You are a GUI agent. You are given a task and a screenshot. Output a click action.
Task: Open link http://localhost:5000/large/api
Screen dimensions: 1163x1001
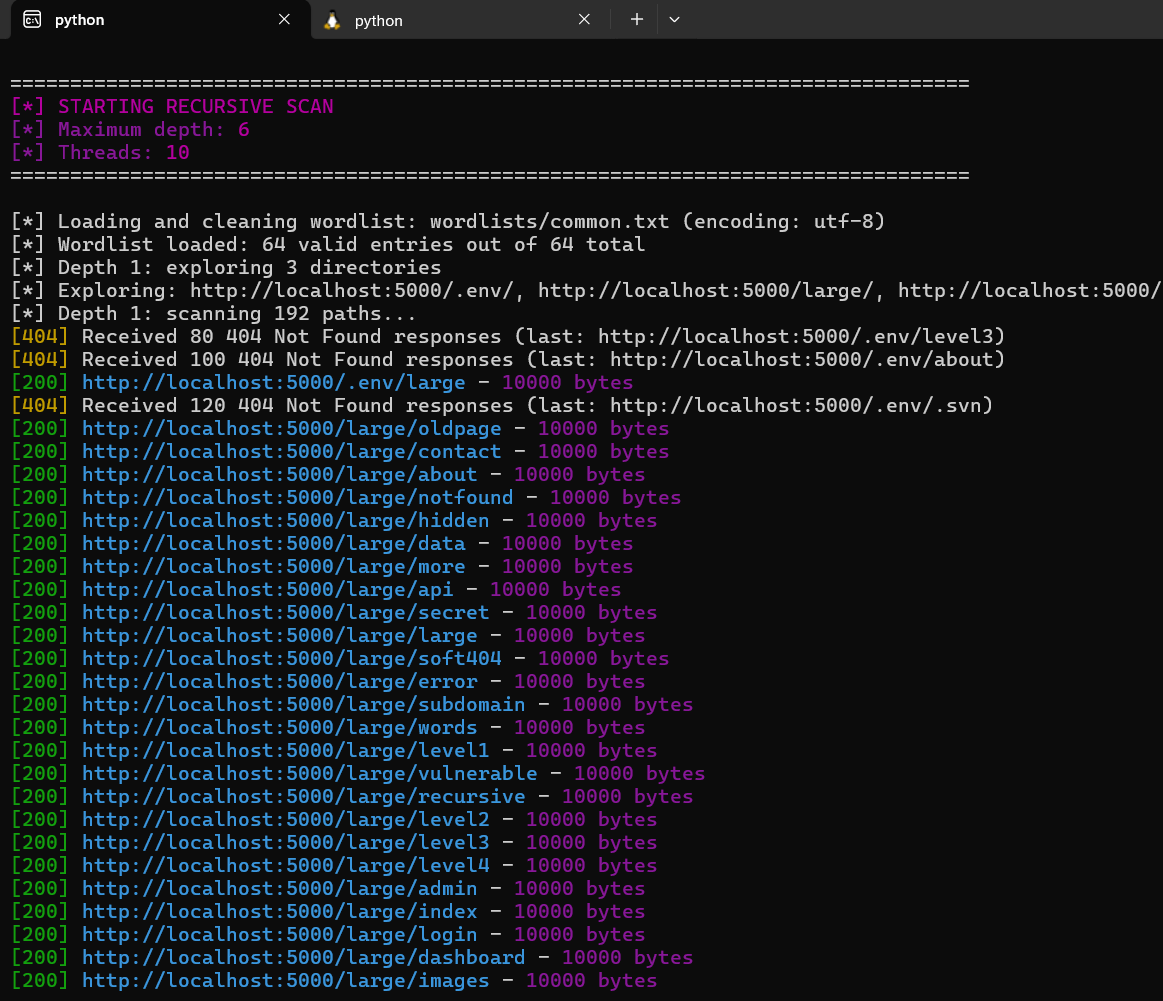pyautogui.click(x=268, y=589)
